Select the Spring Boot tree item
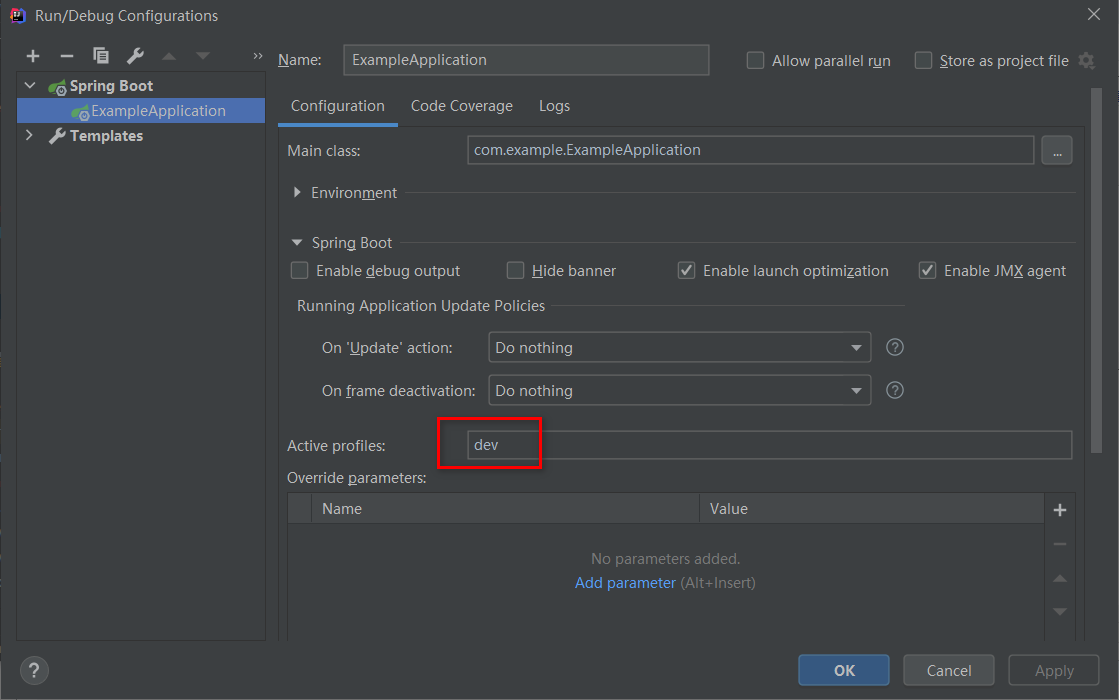Image resolution: width=1119 pixels, height=700 pixels. tap(111, 86)
